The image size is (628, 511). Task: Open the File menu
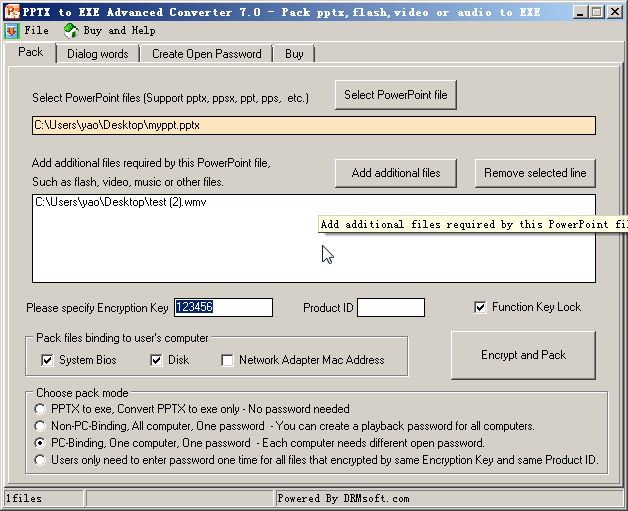coord(36,30)
